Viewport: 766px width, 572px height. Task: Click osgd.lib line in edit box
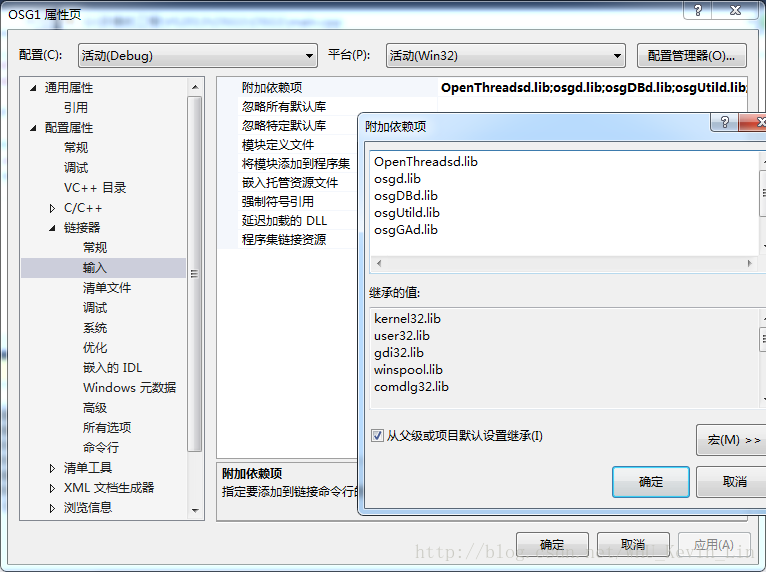coord(397,179)
